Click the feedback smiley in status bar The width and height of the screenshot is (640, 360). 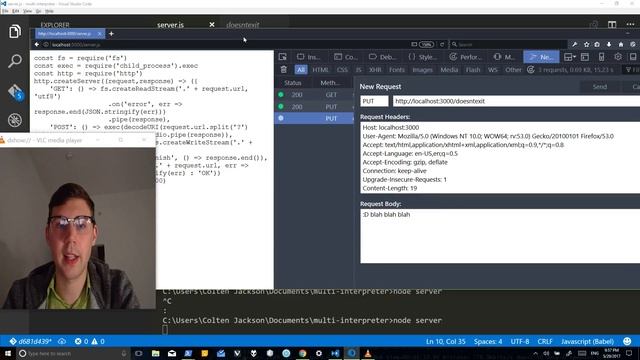pos(627,341)
